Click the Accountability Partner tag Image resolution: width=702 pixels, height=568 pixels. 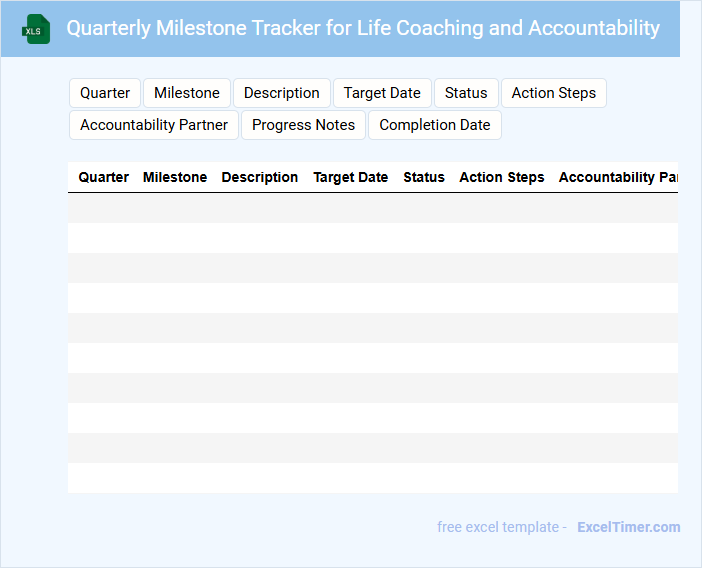click(x=154, y=125)
